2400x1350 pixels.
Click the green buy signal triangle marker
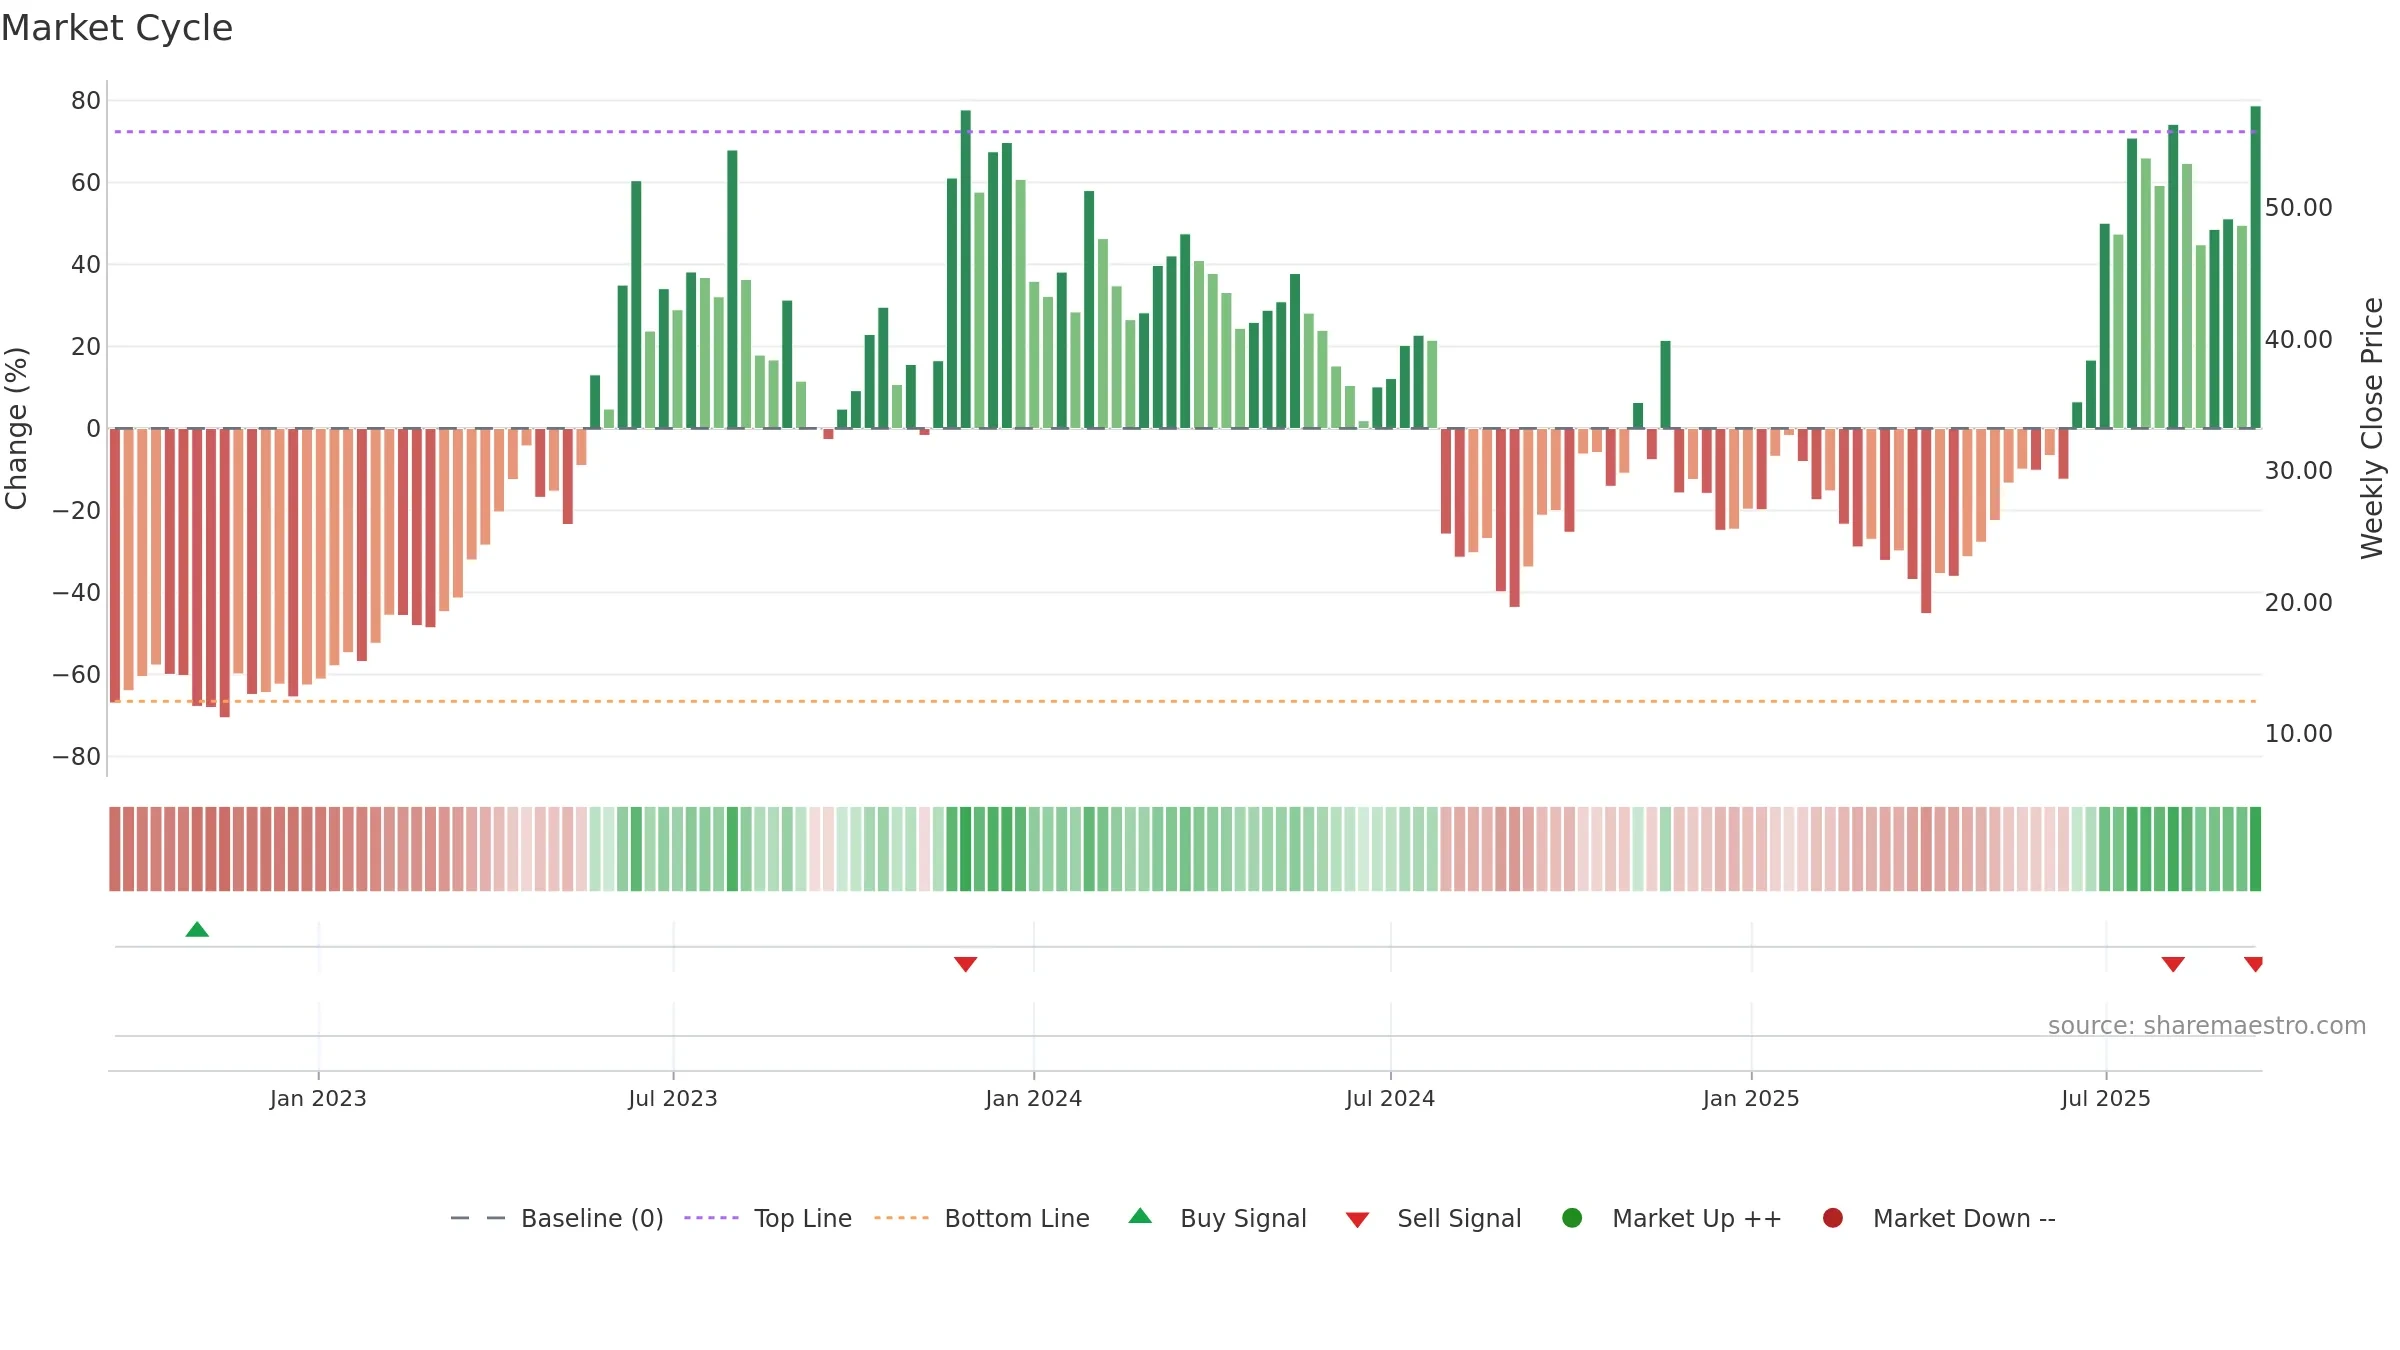[x=197, y=930]
